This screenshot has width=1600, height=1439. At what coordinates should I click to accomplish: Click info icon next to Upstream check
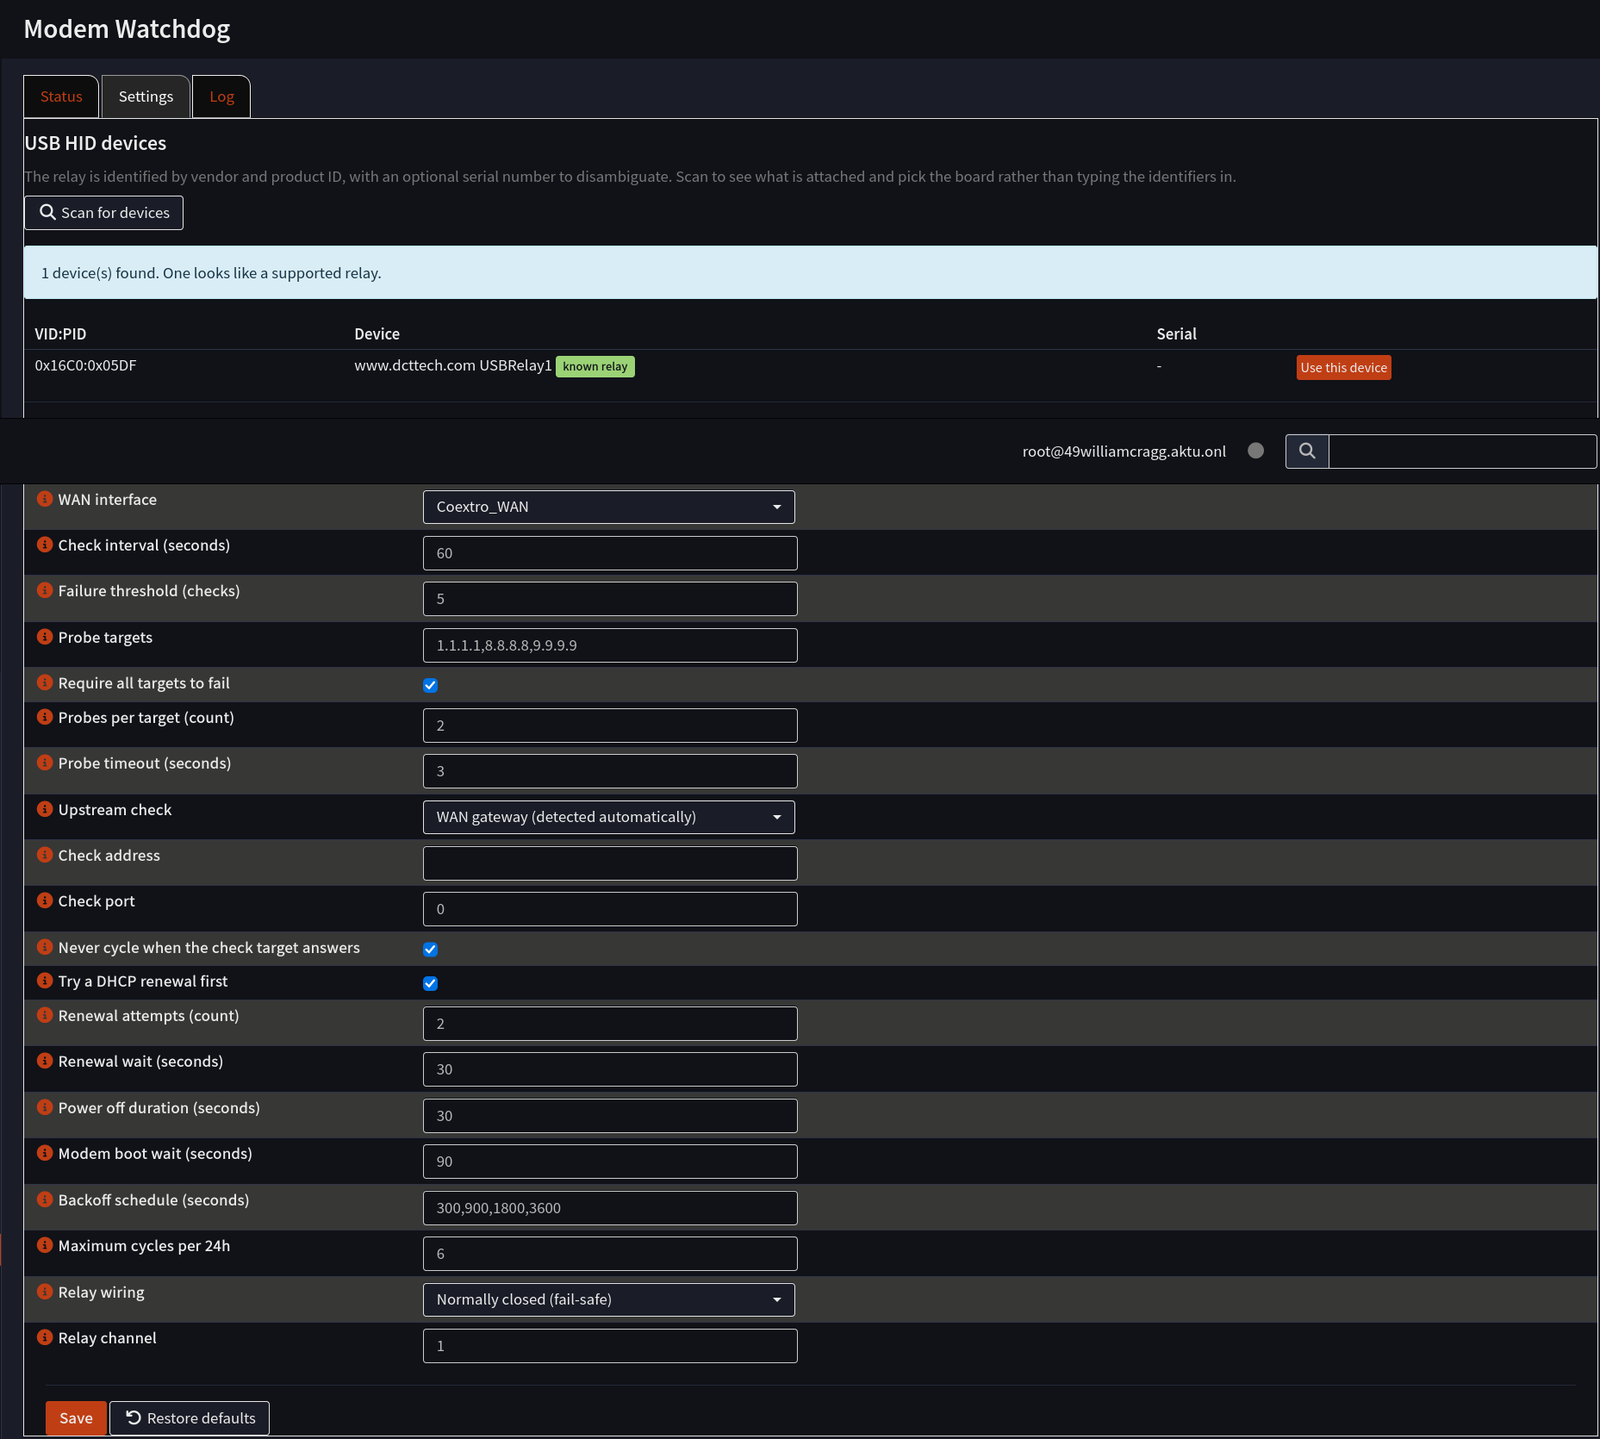coord(45,808)
